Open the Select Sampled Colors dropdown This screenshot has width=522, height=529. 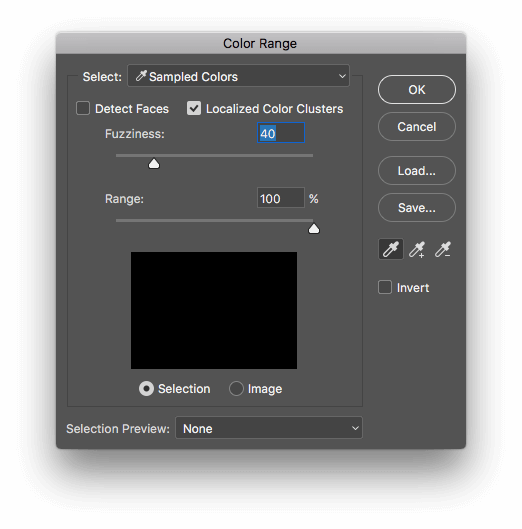point(239,76)
